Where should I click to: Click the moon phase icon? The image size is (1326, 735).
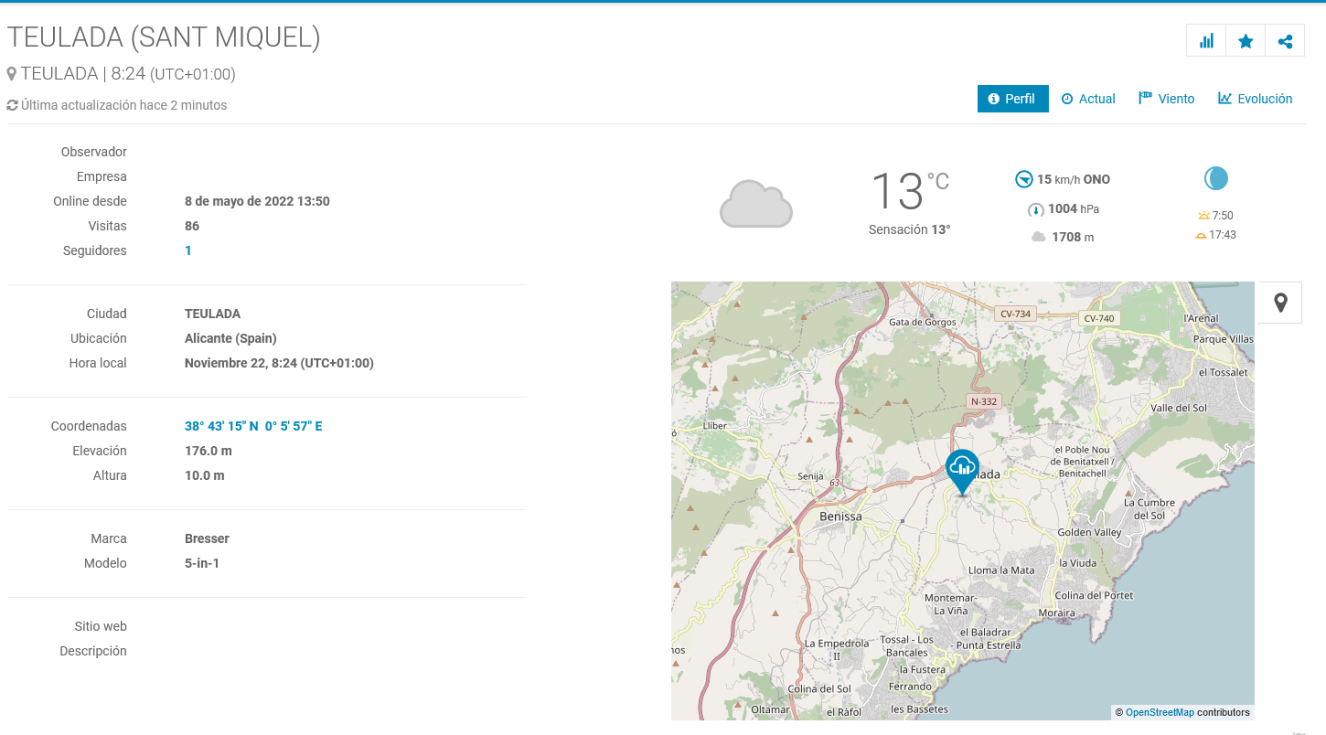1215,179
